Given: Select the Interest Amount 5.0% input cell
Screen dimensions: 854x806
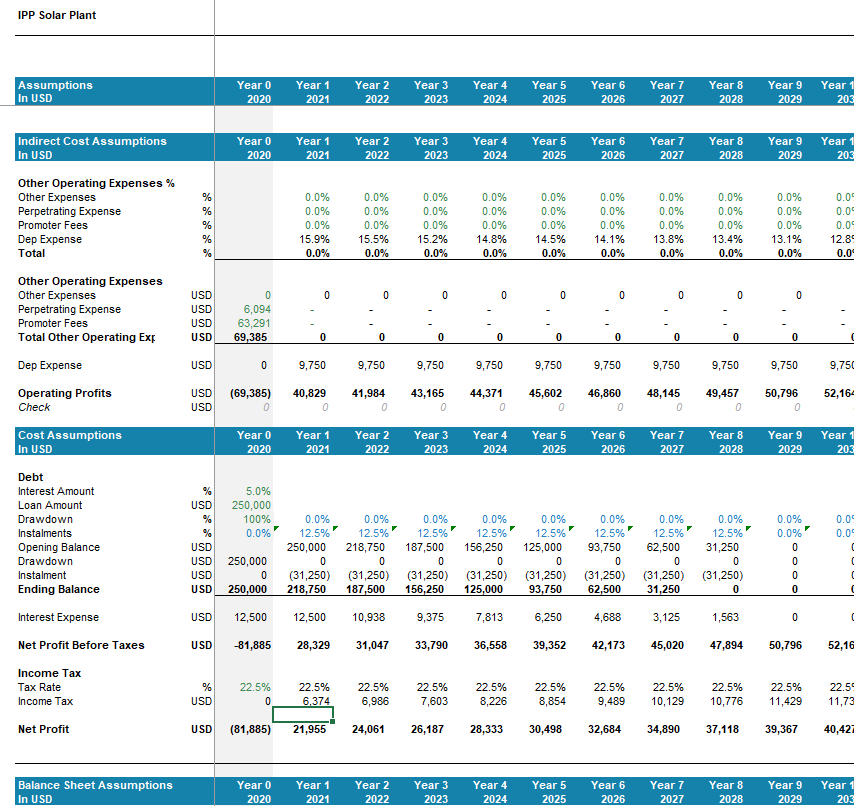Looking at the screenshot, I should (258, 492).
